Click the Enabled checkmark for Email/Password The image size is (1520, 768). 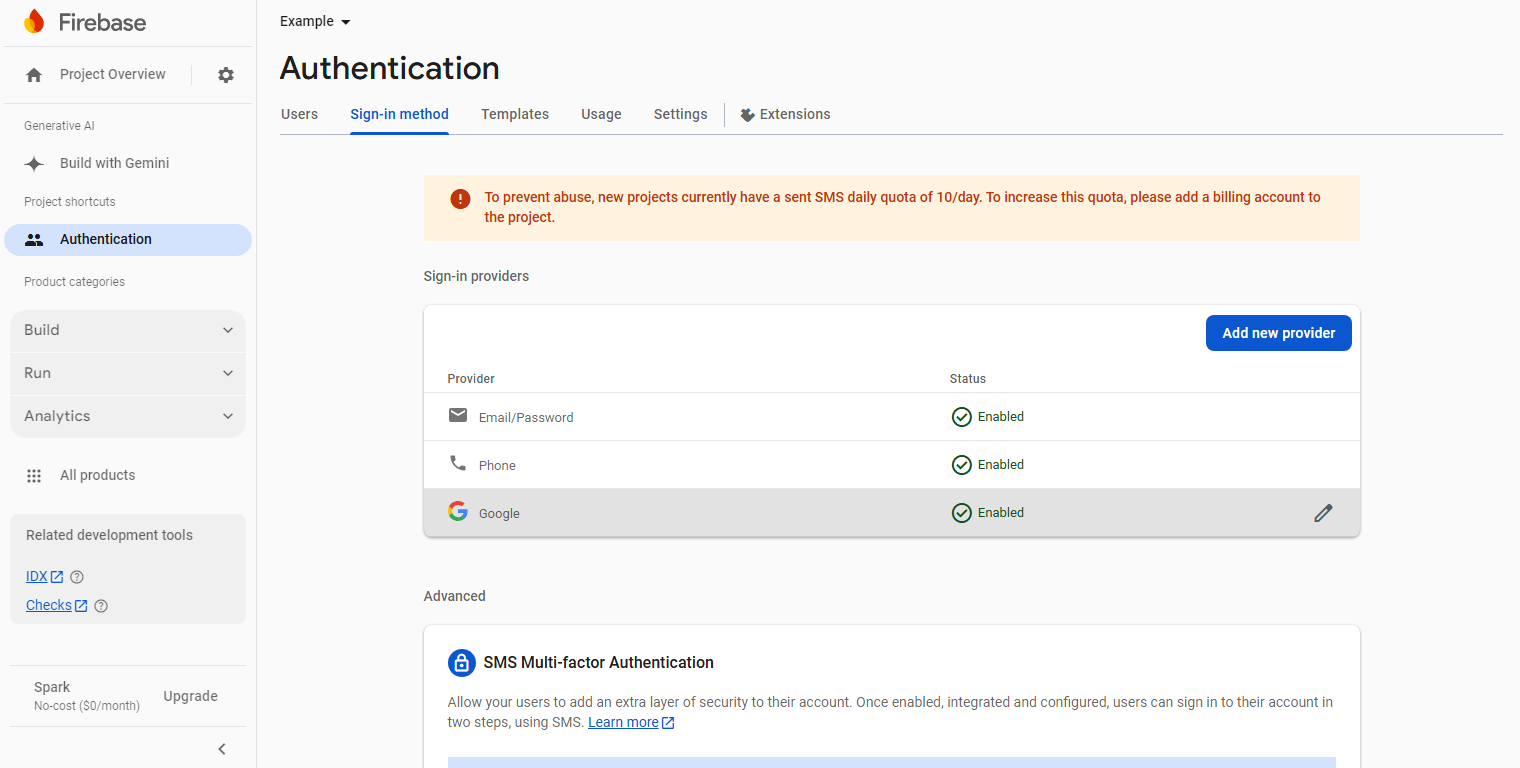[962, 417]
